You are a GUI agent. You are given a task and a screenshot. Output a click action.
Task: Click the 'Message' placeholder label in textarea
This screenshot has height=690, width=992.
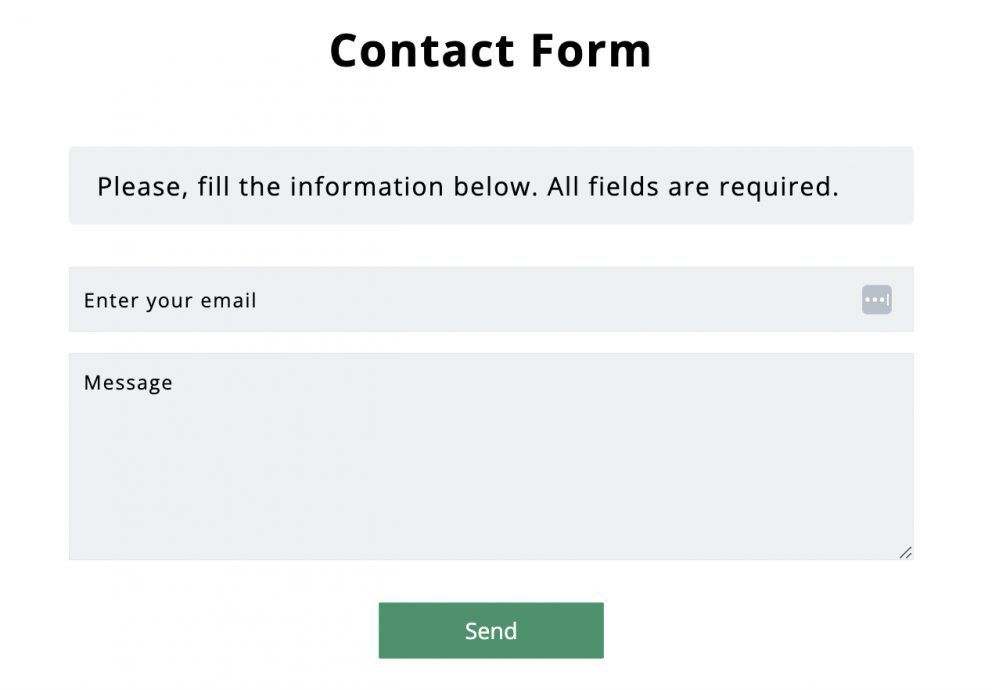pyautogui.click(x=128, y=383)
